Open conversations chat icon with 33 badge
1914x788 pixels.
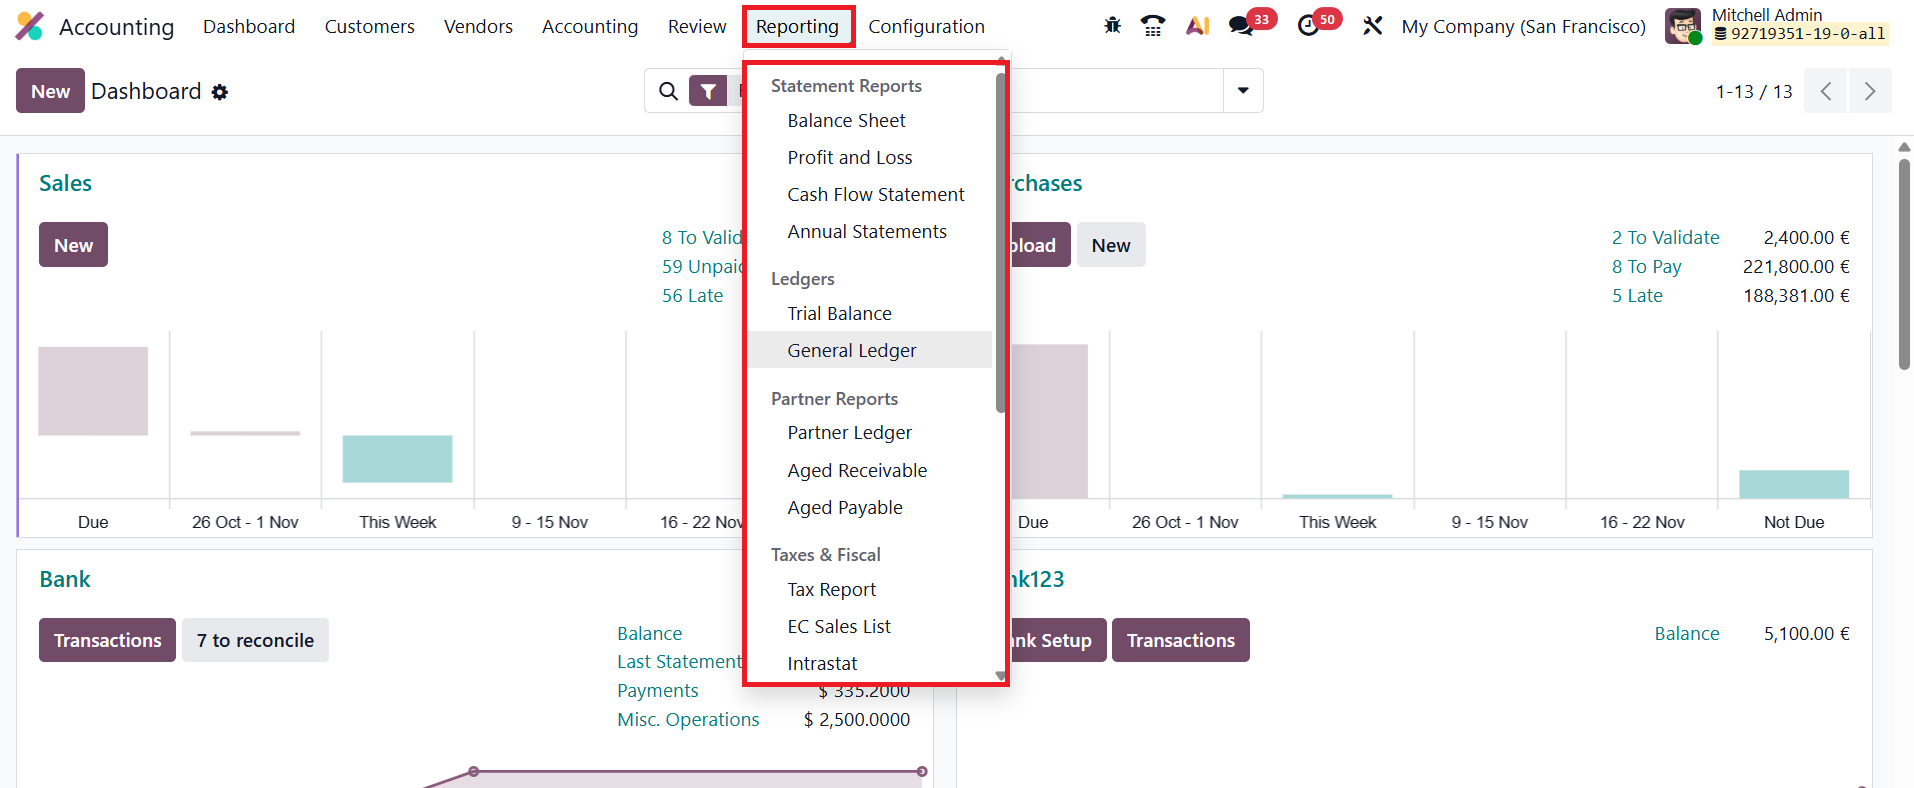[x=1241, y=26]
